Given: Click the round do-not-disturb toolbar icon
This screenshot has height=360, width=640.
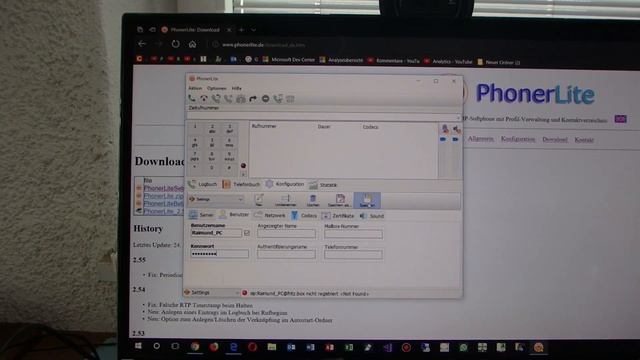Looking at the screenshot, I should pos(265,99).
